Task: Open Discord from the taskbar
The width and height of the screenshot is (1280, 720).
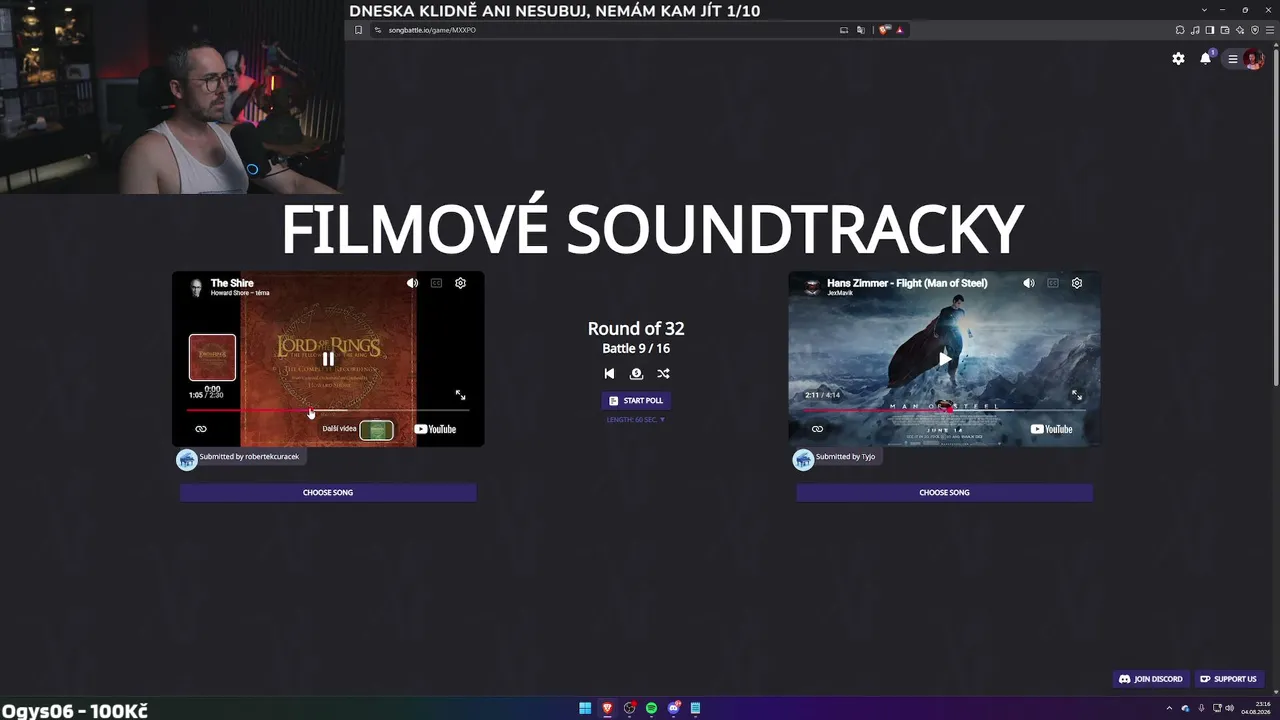Action: click(673, 708)
